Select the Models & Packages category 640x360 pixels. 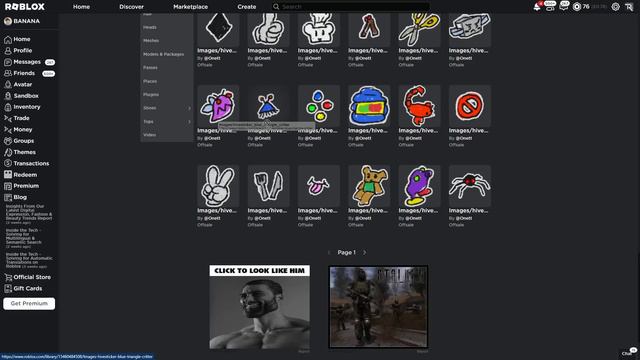click(163, 54)
